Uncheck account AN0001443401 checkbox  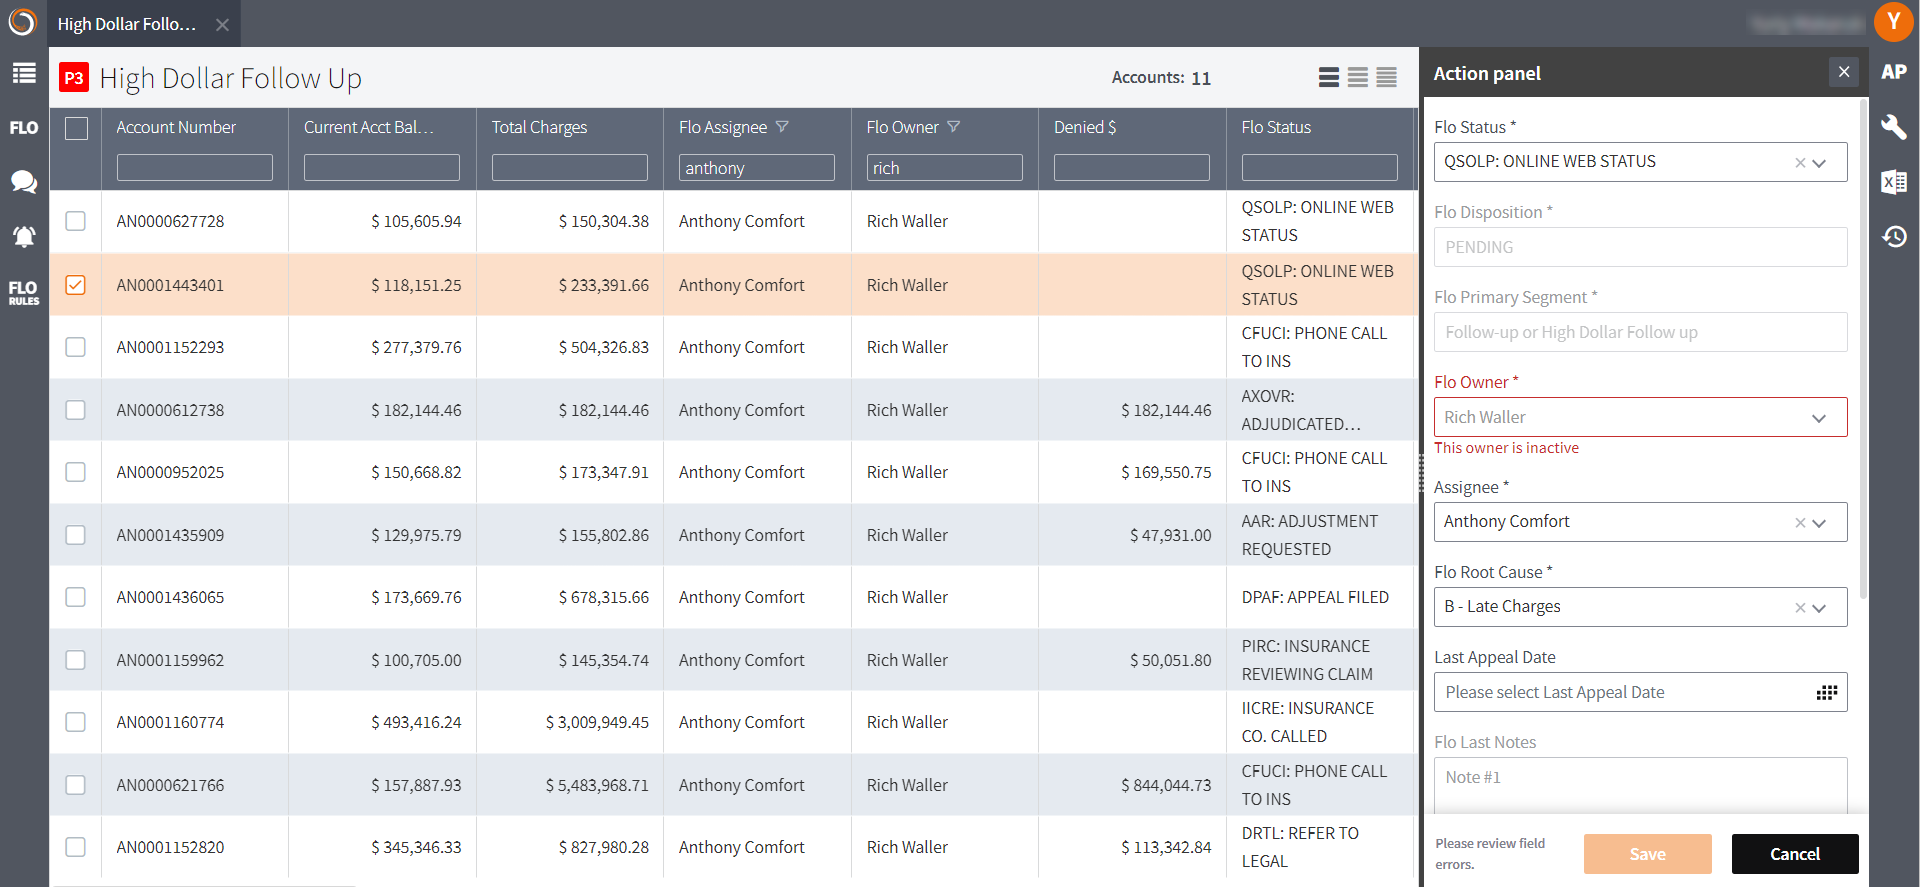76,285
